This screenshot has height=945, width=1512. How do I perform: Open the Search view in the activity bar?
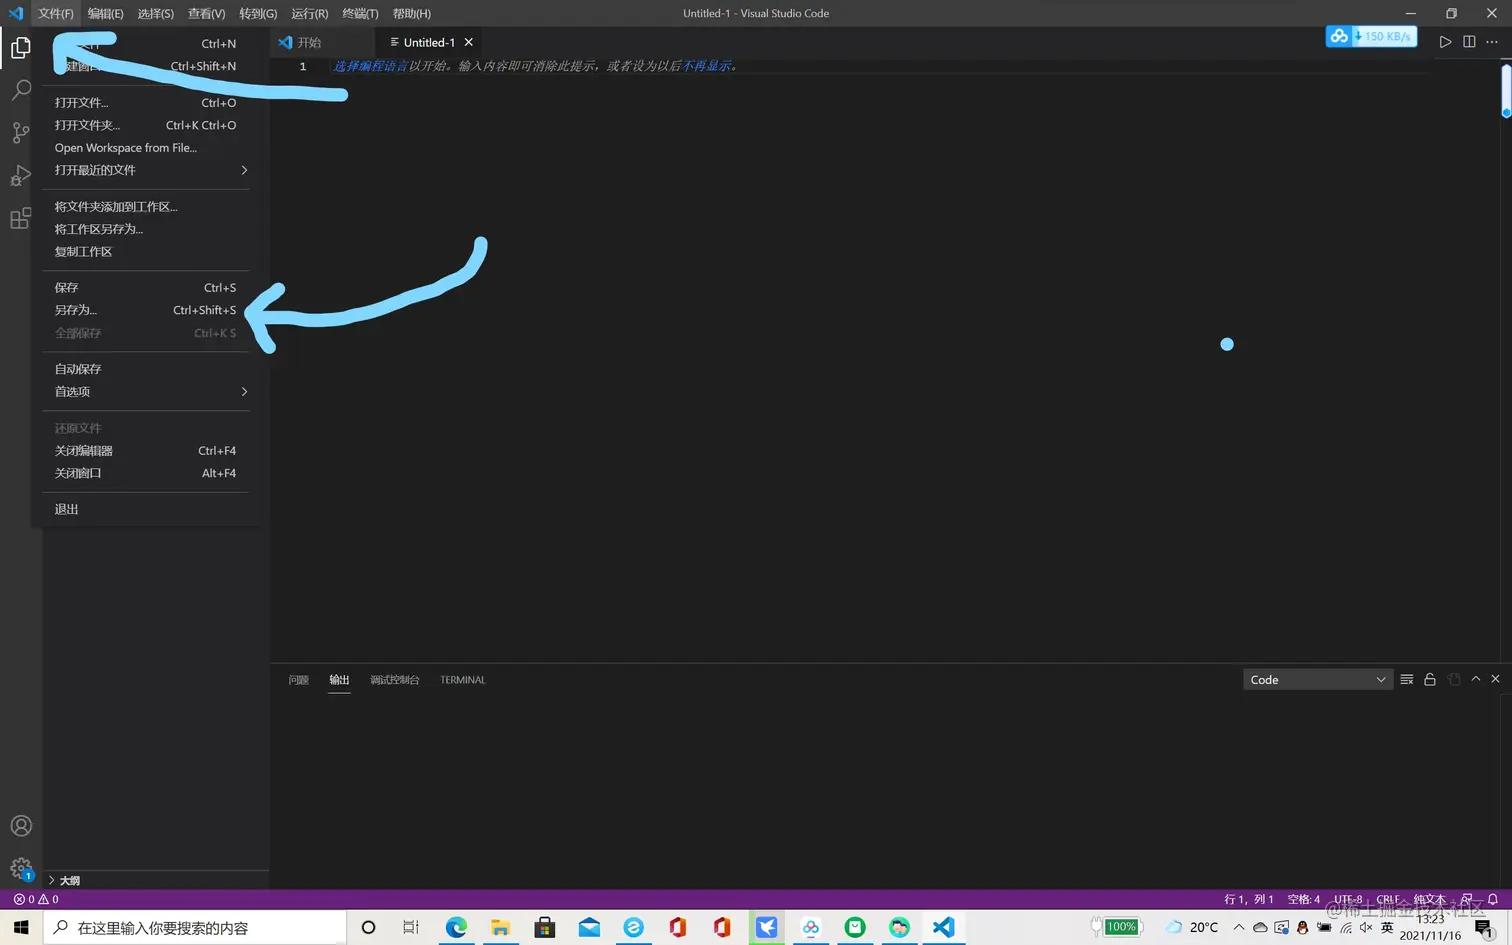(x=21, y=90)
